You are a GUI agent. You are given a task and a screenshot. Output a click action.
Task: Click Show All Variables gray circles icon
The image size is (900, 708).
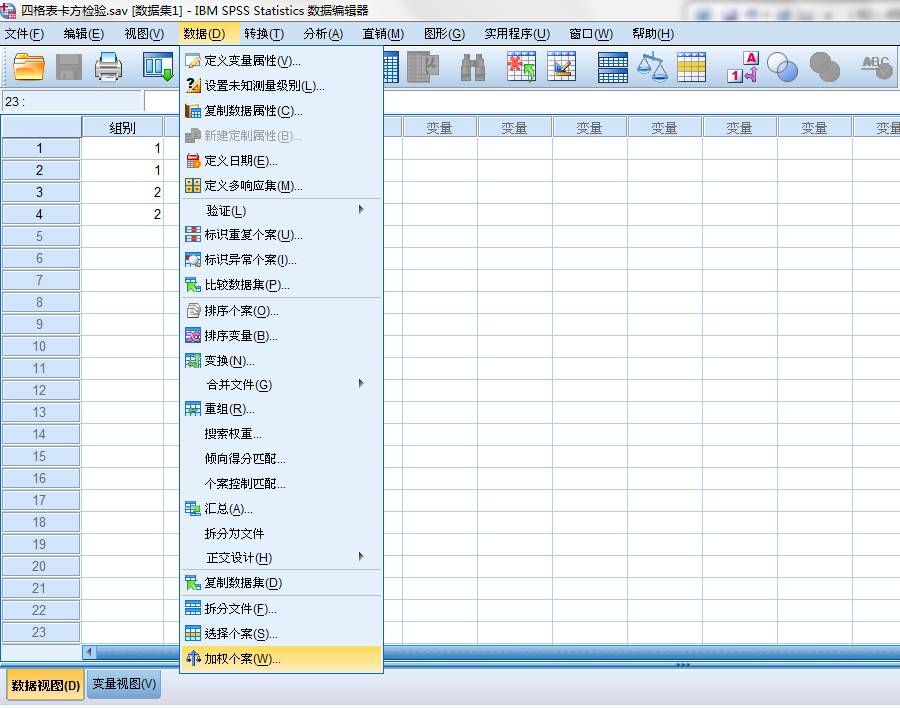(x=825, y=67)
